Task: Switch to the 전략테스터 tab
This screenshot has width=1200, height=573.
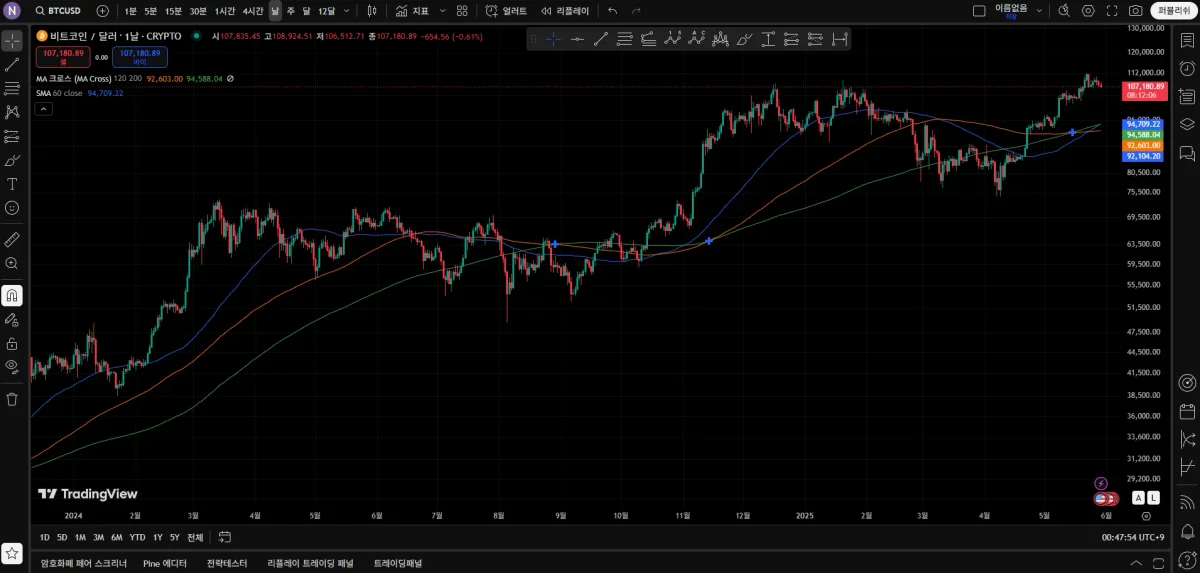Action: point(227,563)
